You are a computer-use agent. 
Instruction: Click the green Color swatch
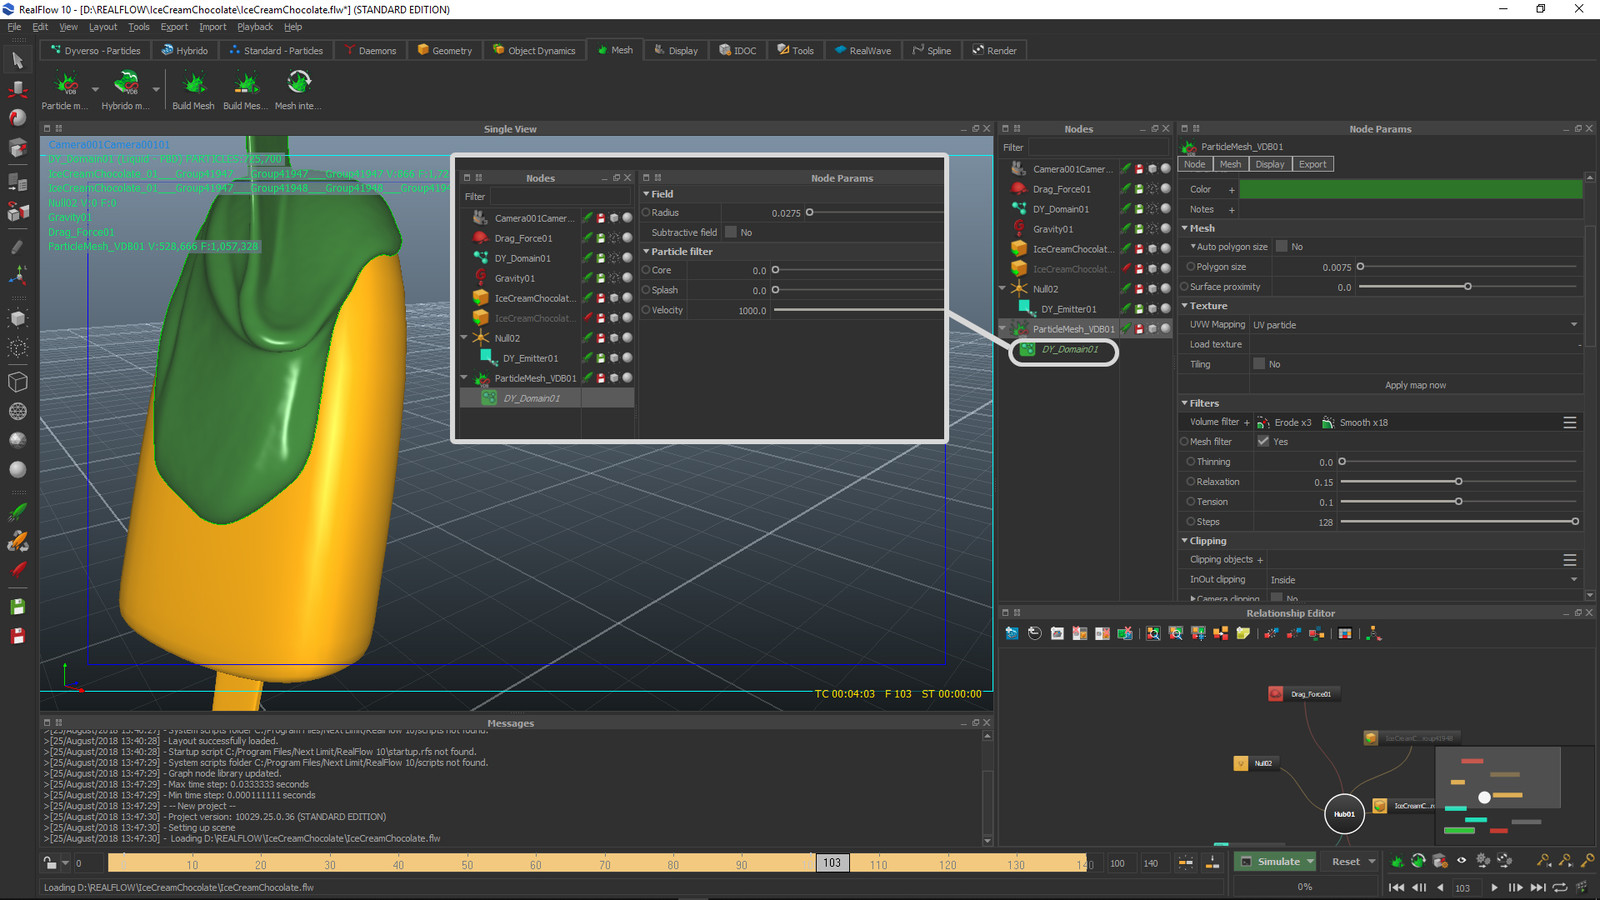tap(1410, 189)
